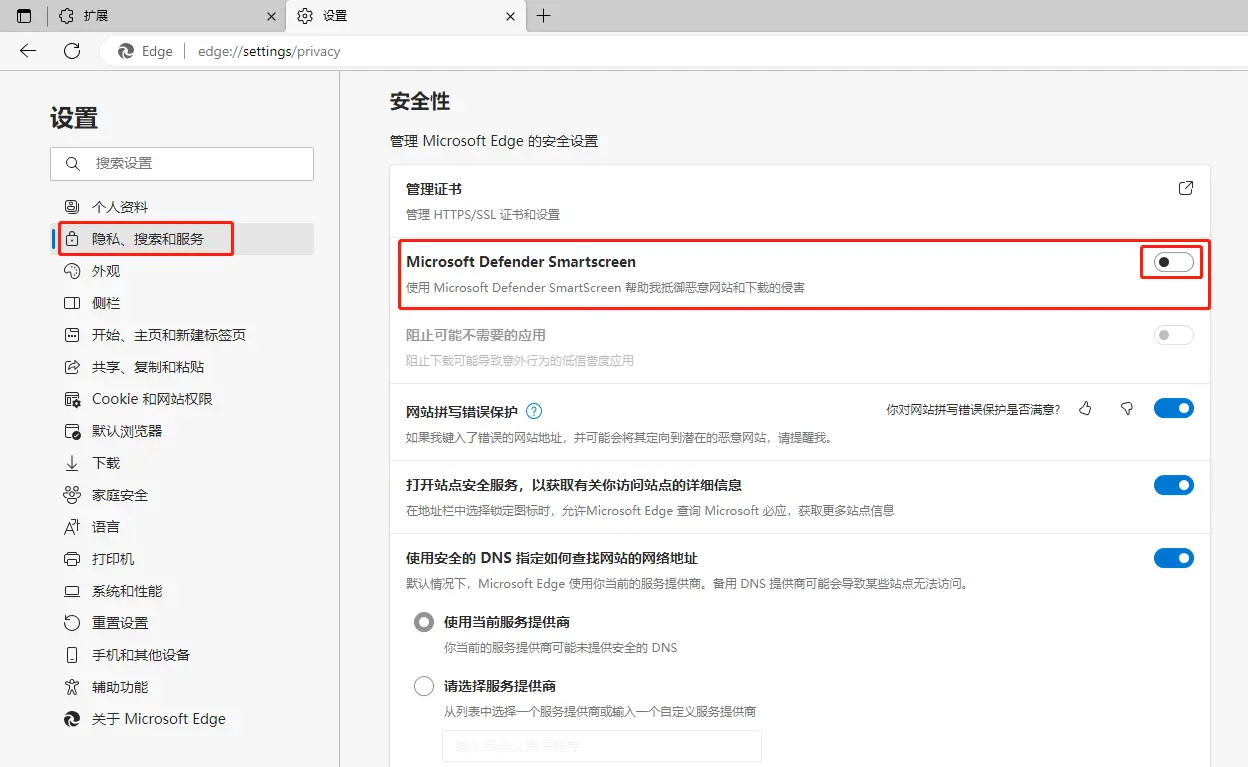1248x767 pixels.
Task: Open 手机和其他设备 settings
Action: [x=182, y=655]
